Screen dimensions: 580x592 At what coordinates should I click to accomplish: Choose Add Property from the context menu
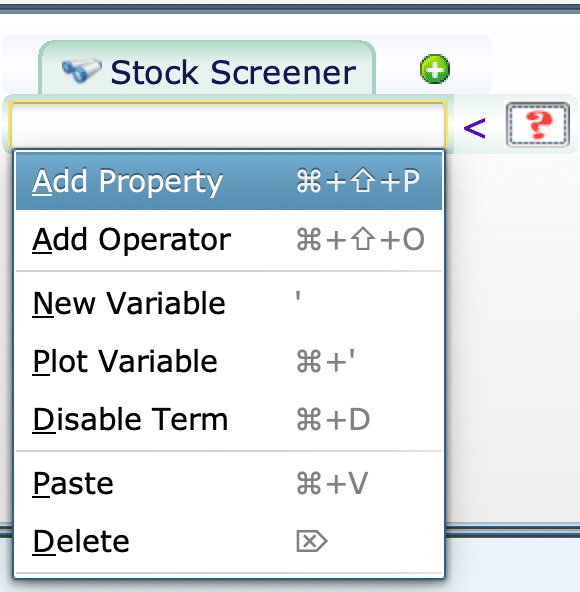[x=229, y=181]
